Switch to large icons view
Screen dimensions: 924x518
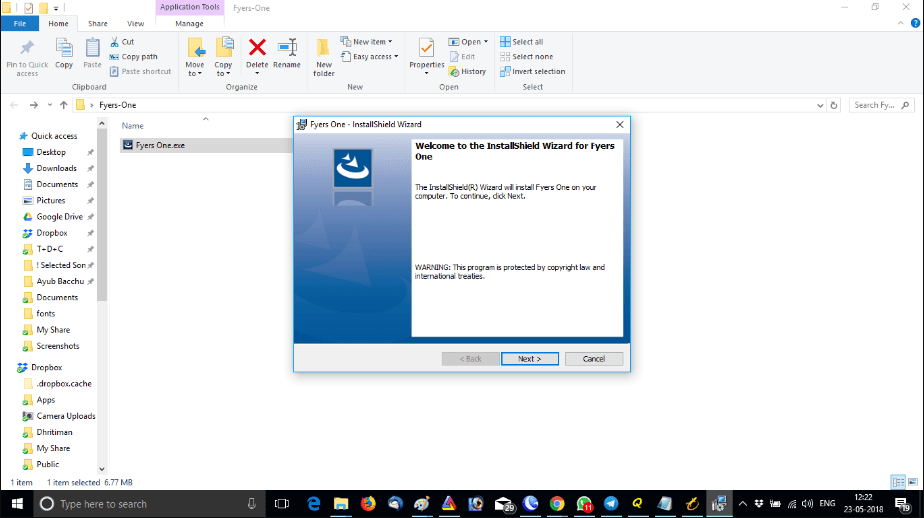tap(913, 482)
